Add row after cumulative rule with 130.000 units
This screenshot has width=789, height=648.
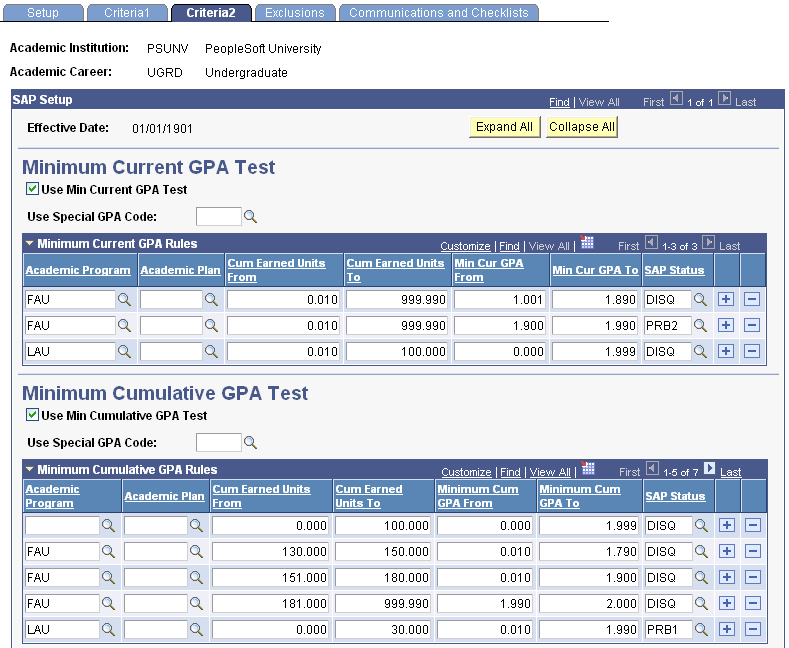click(727, 551)
